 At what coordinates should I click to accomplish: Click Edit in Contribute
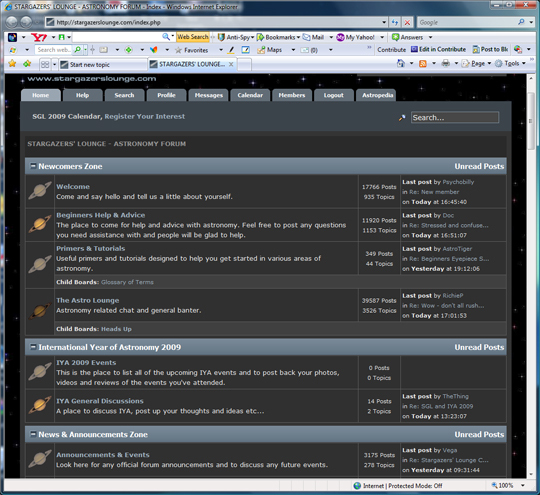click(438, 49)
